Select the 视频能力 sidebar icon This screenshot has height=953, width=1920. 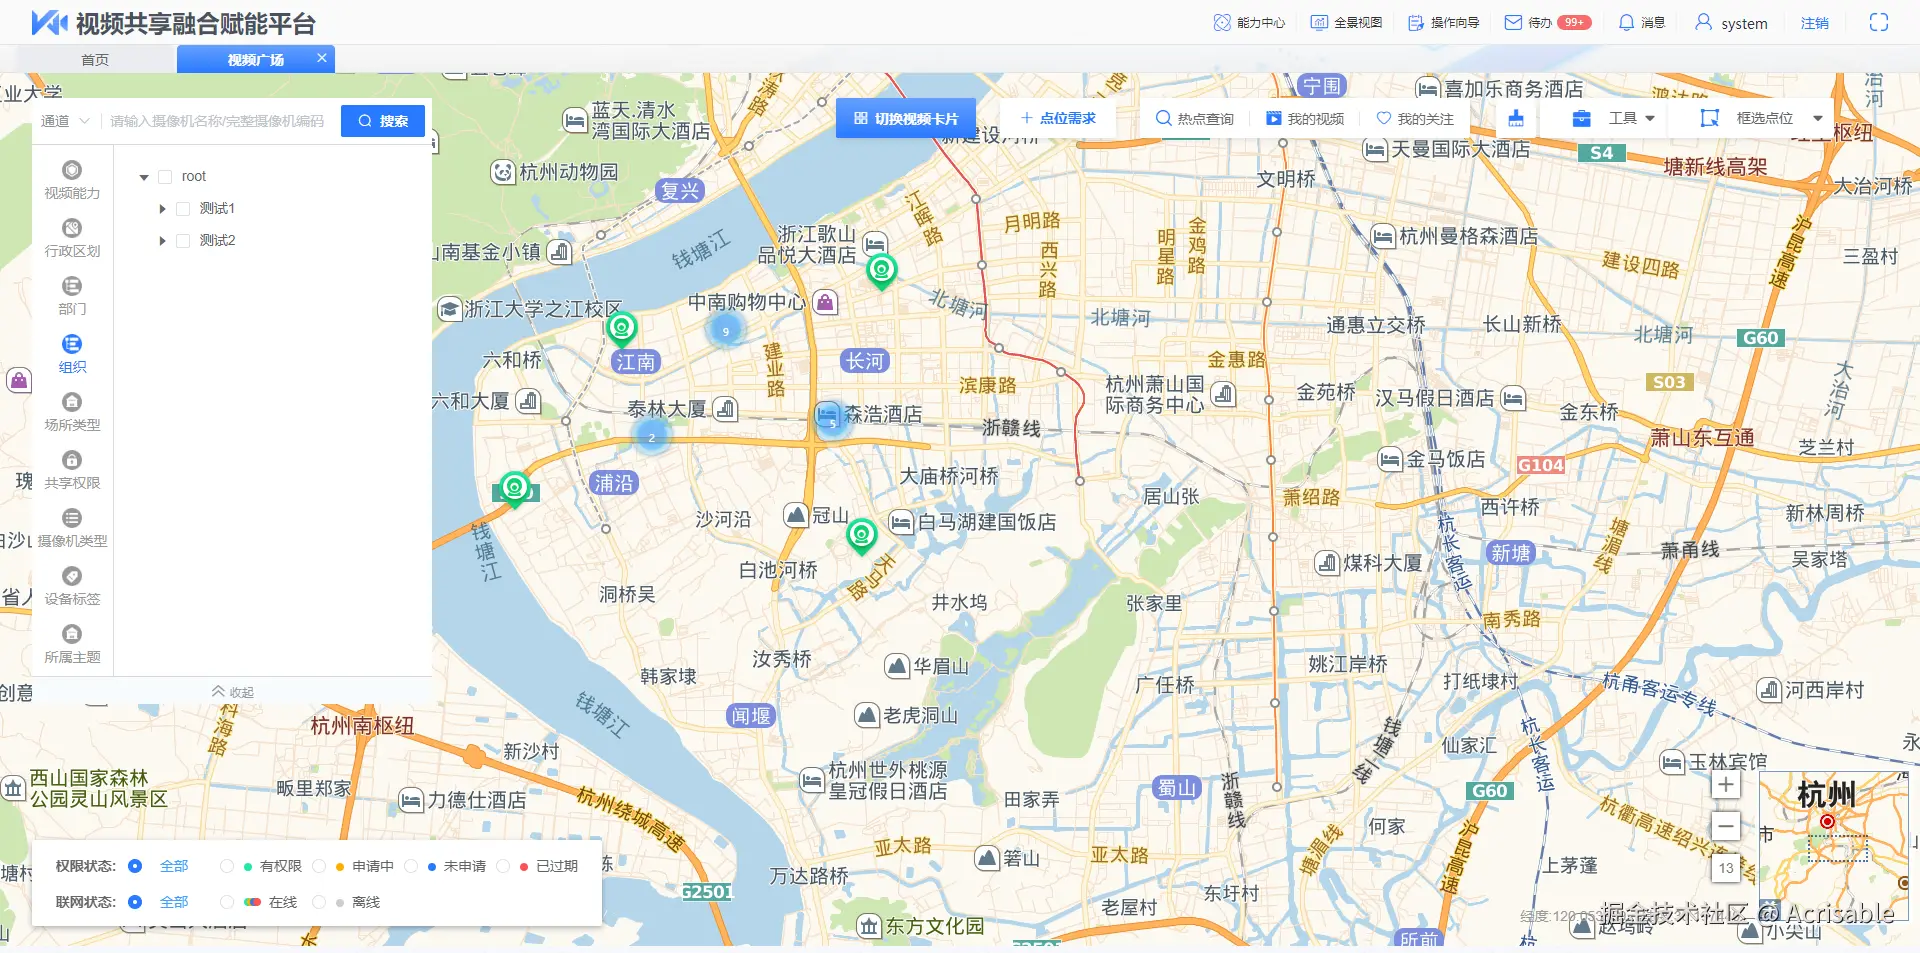[72, 170]
